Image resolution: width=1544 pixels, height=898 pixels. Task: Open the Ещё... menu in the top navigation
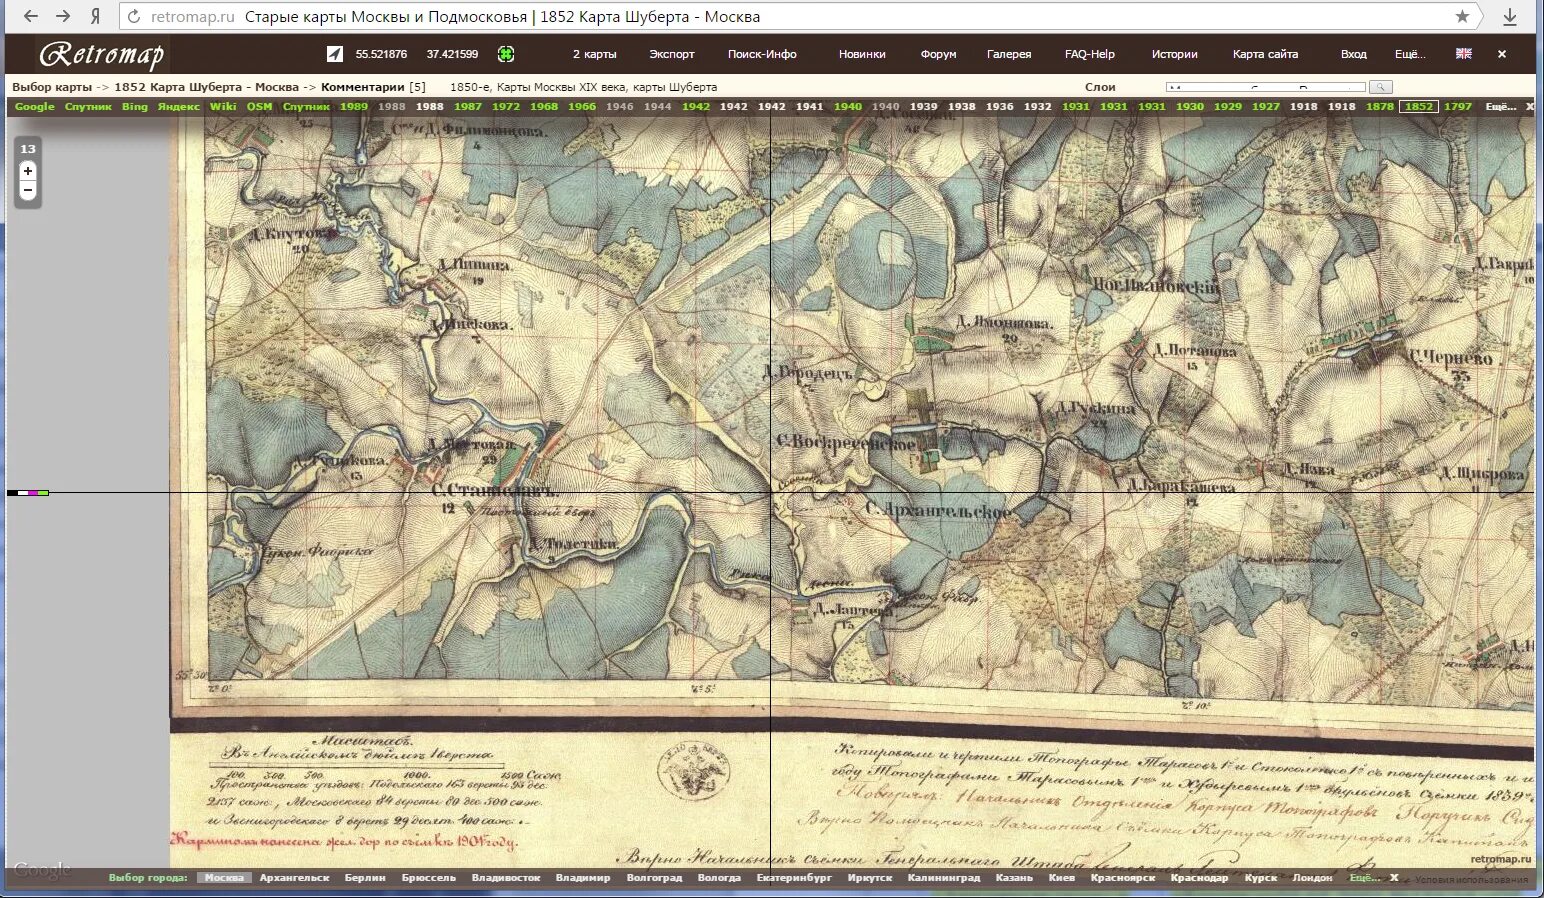pos(1411,54)
